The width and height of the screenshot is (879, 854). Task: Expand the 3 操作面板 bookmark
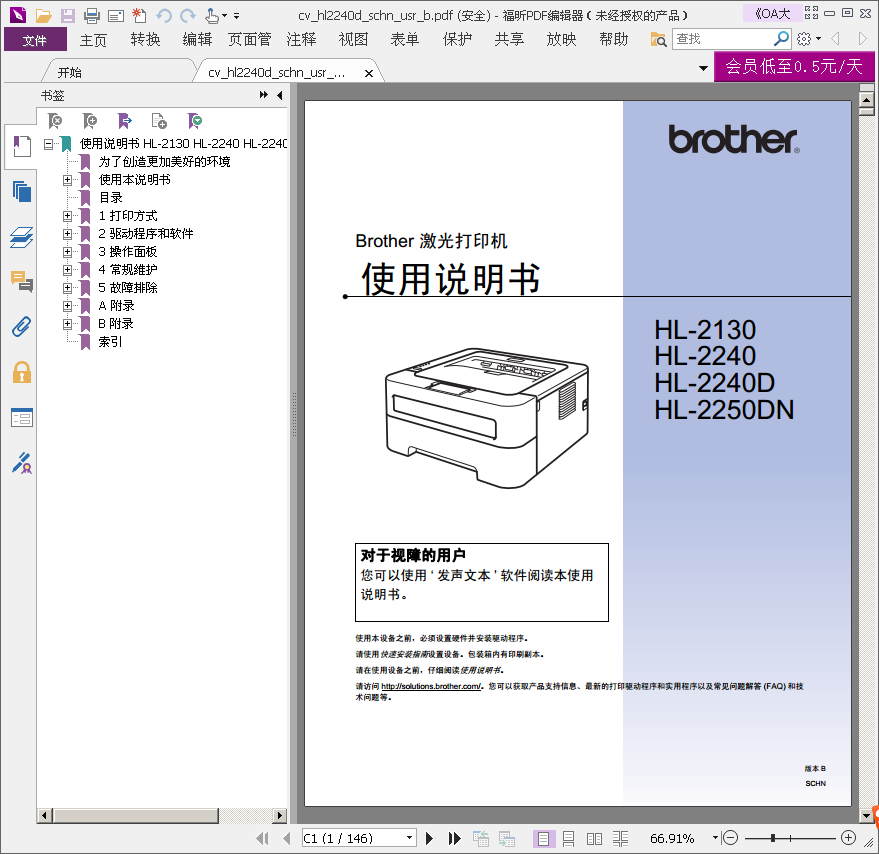pos(67,252)
